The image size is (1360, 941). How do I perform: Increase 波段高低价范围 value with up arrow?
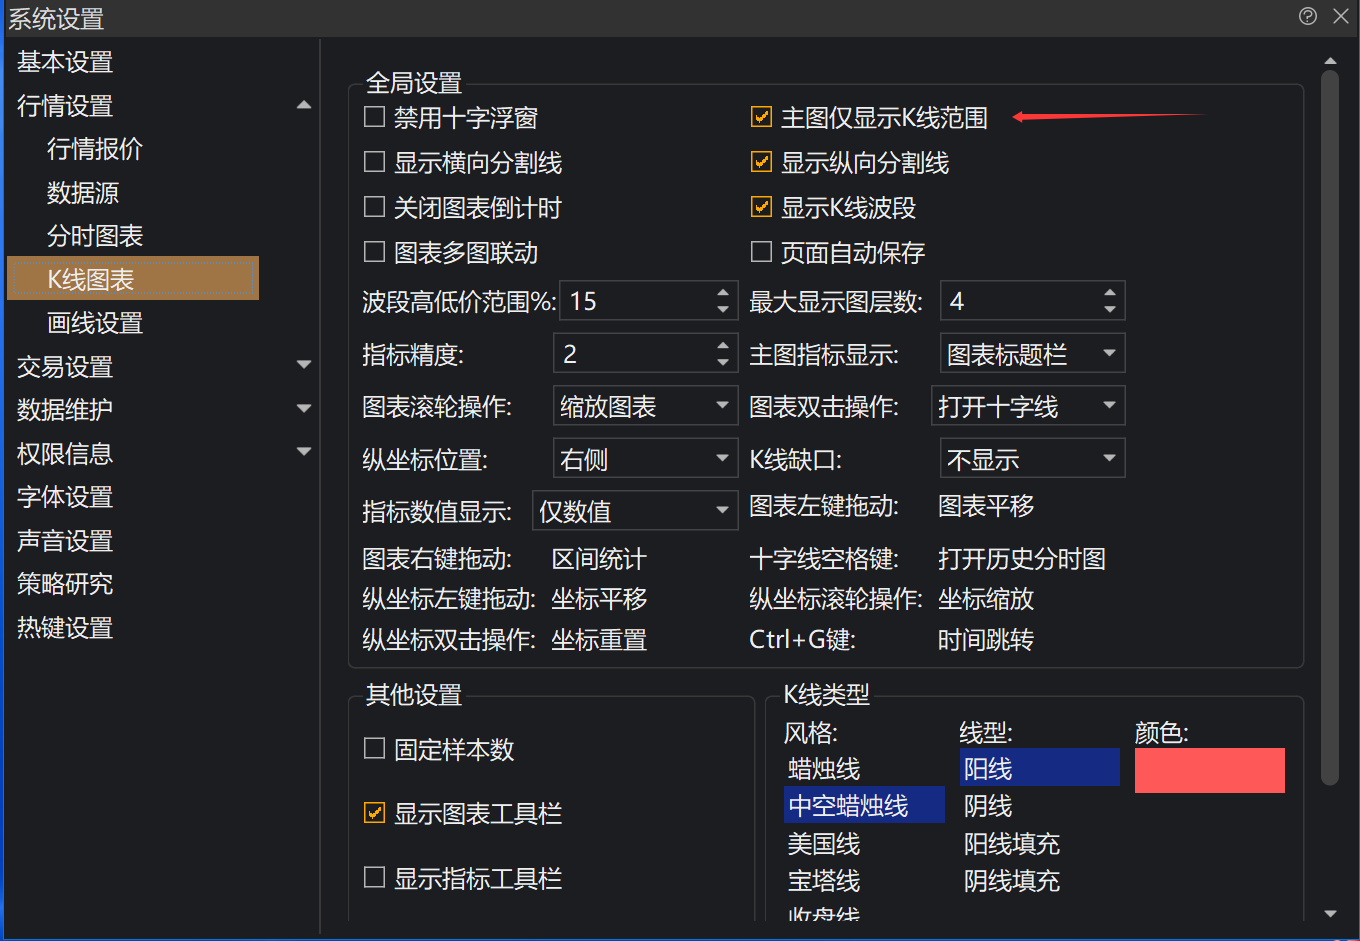pyautogui.click(x=723, y=293)
